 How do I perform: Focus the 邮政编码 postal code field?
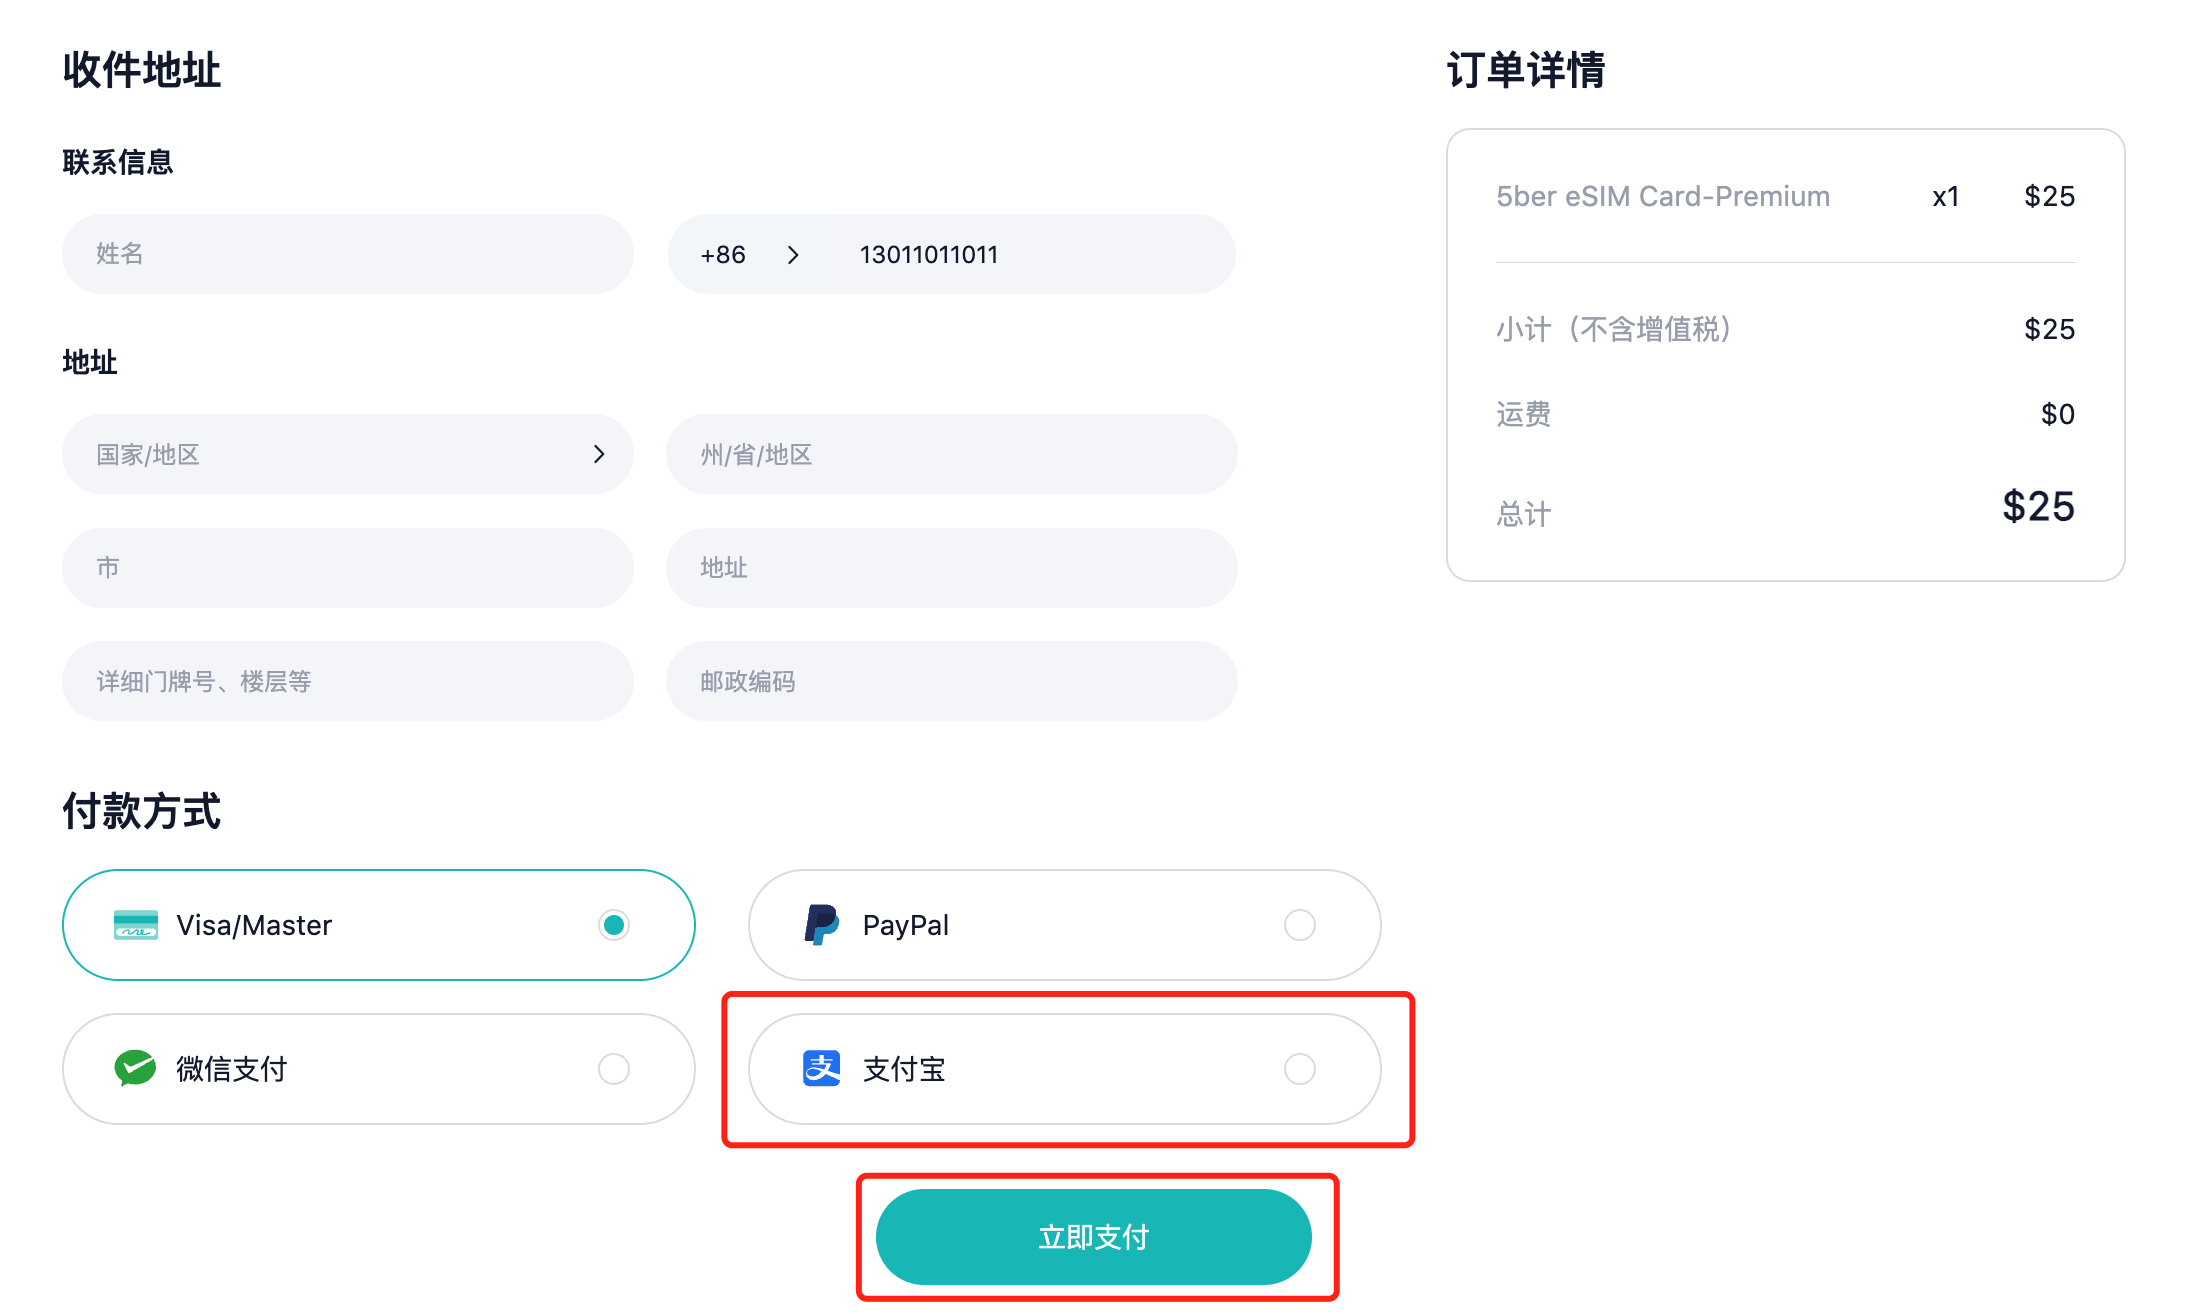pyautogui.click(x=951, y=681)
